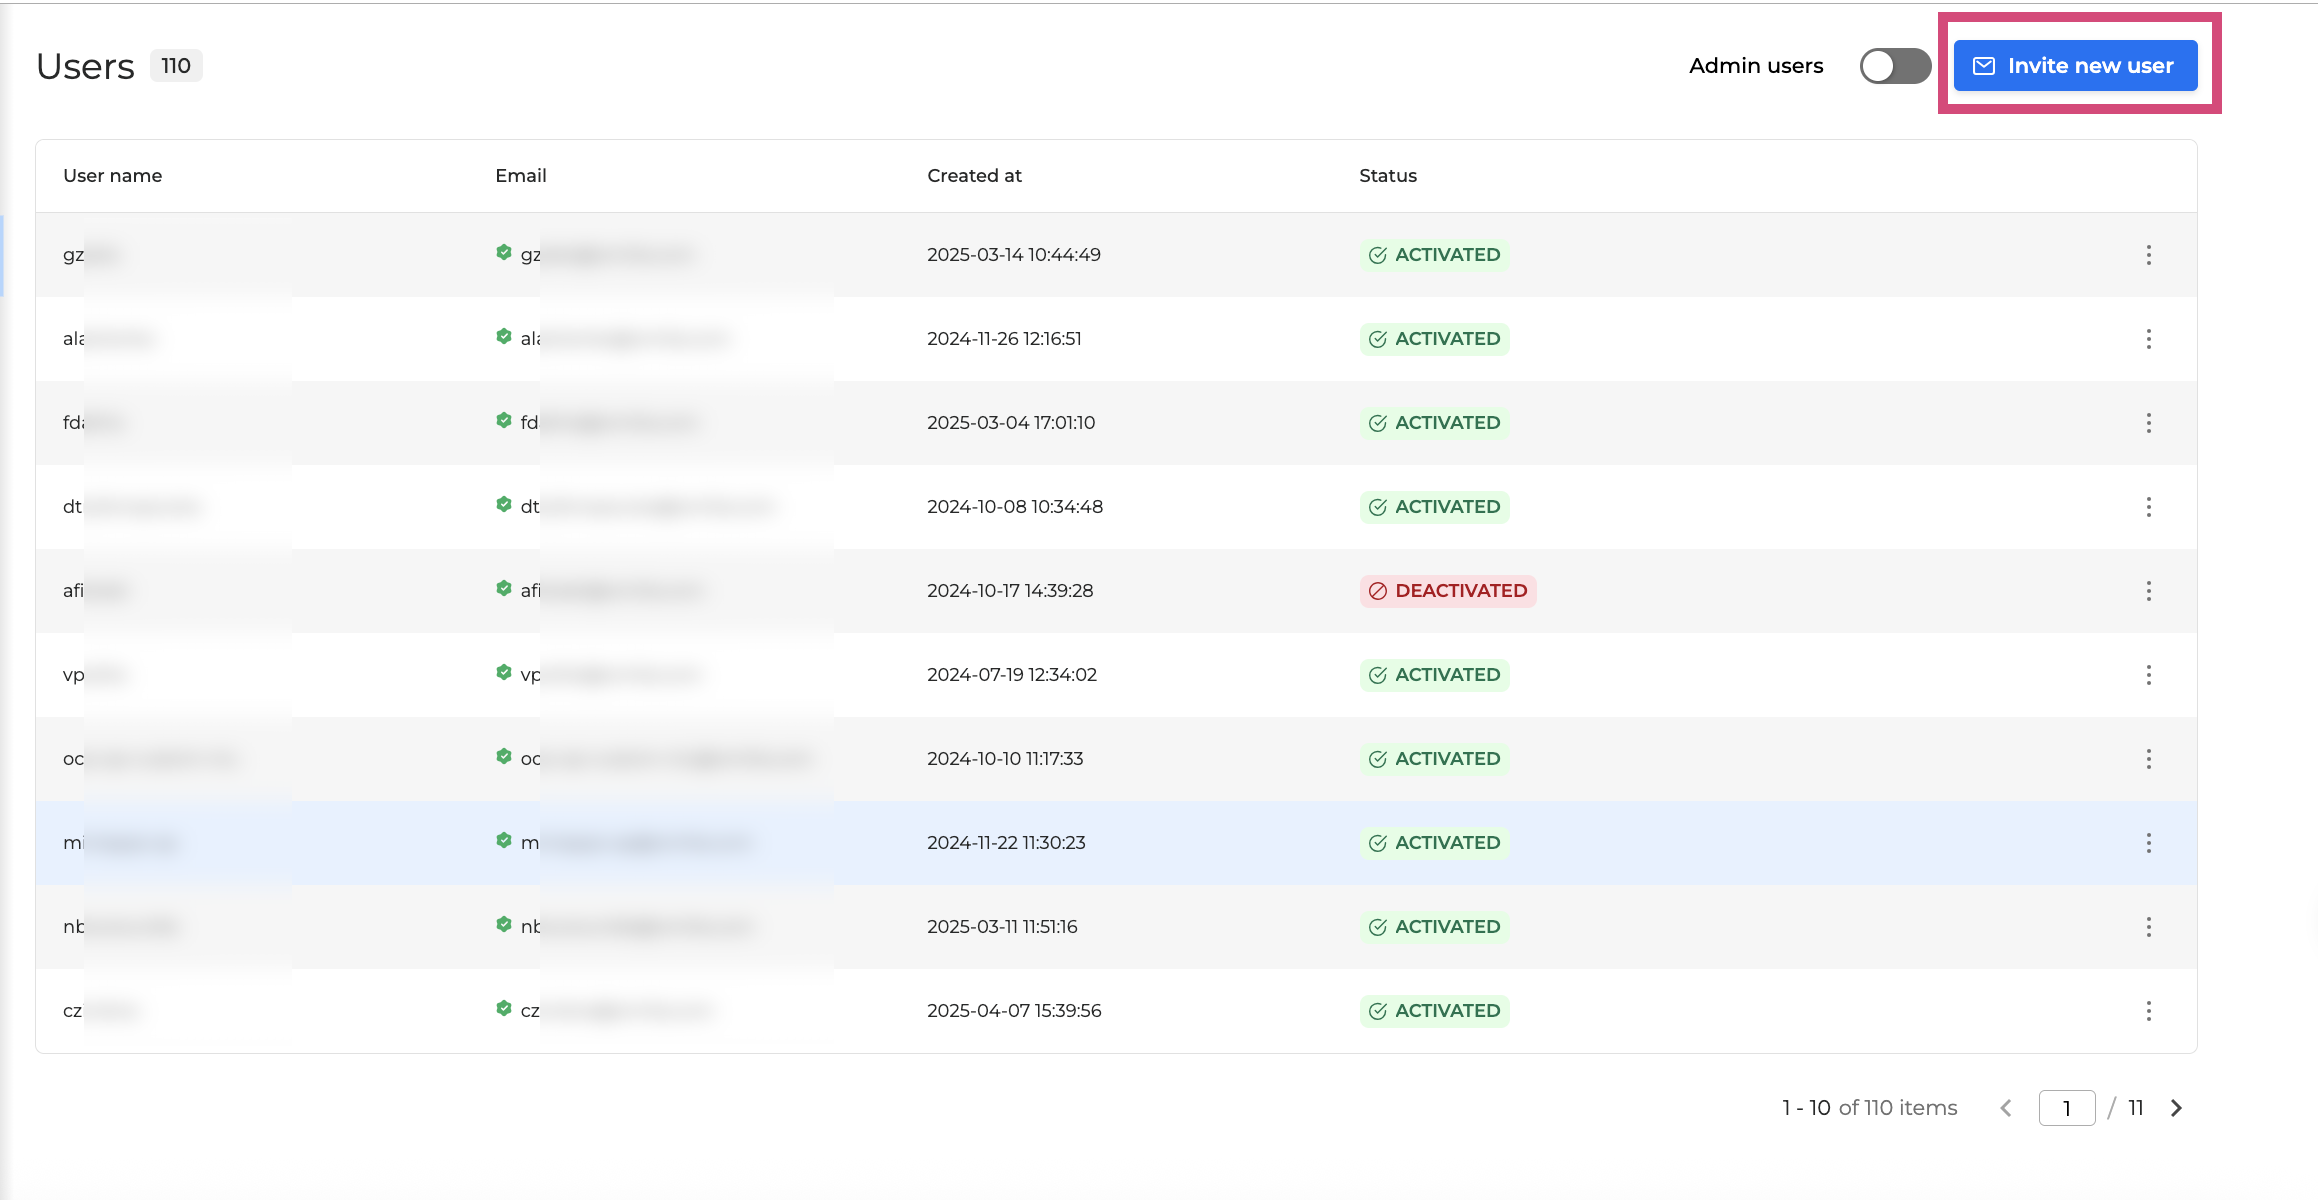Go to the next page of users

tap(2176, 1108)
